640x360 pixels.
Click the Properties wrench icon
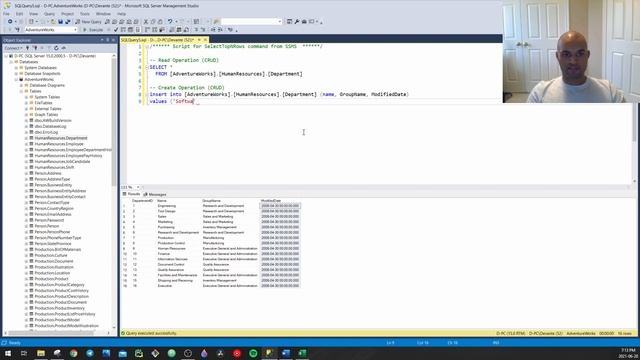point(297,22)
